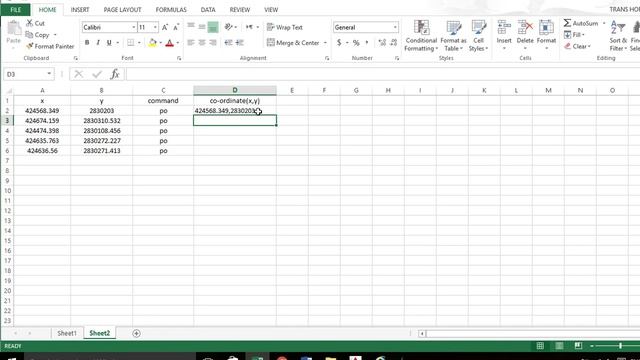Switch to DATA tab
This screenshot has width=640, height=360.
[208, 9]
